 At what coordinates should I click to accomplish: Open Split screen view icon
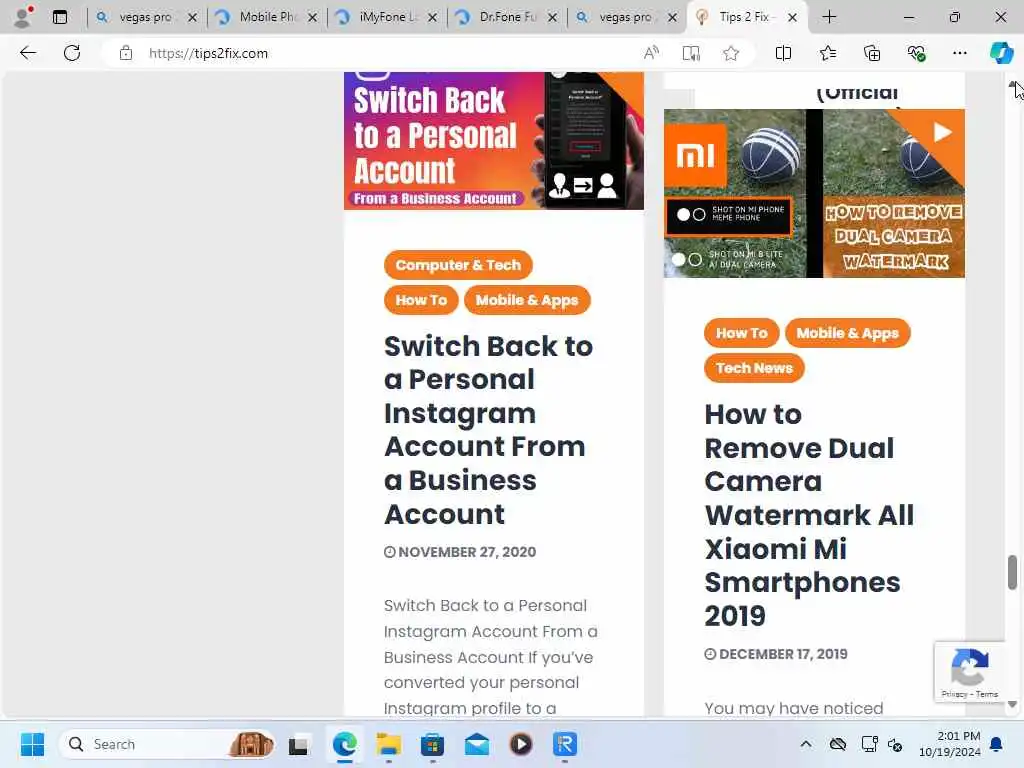tap(783, 53)
